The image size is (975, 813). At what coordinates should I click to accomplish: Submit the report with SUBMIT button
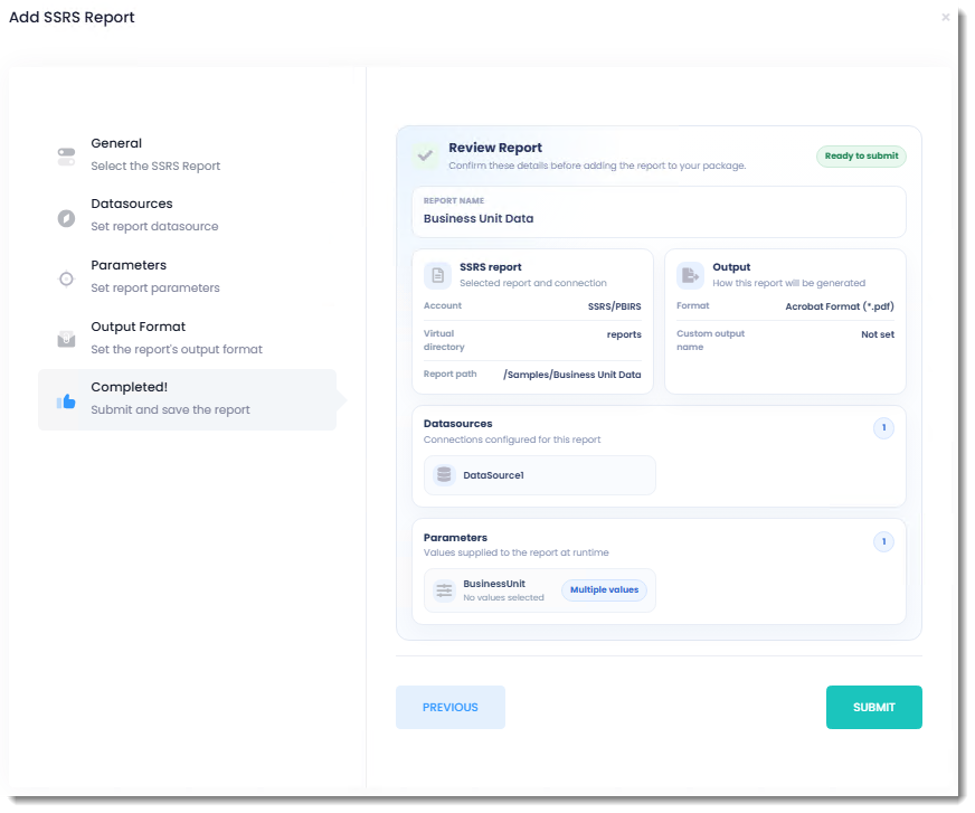pyautogui.click(x=874, y=707)
